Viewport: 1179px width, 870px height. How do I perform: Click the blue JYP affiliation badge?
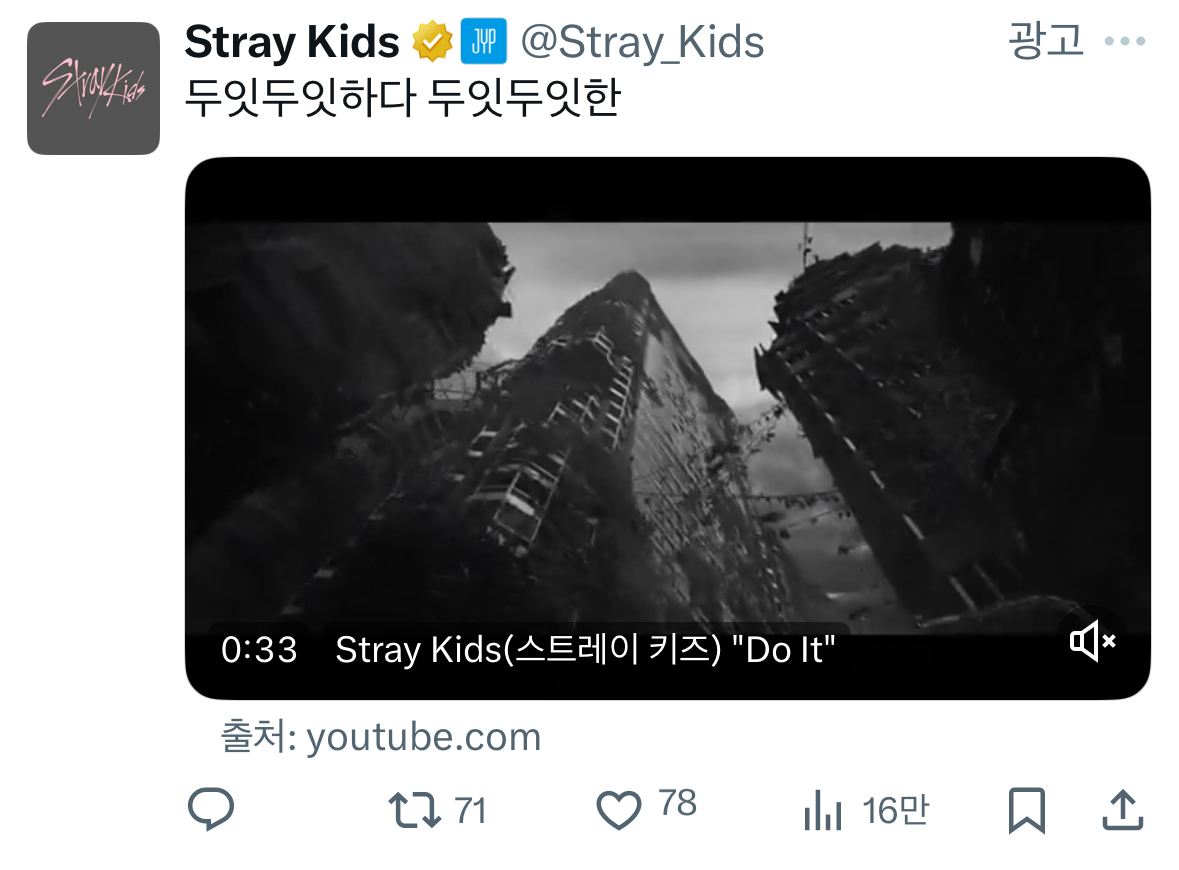click(x=483, y=41)
